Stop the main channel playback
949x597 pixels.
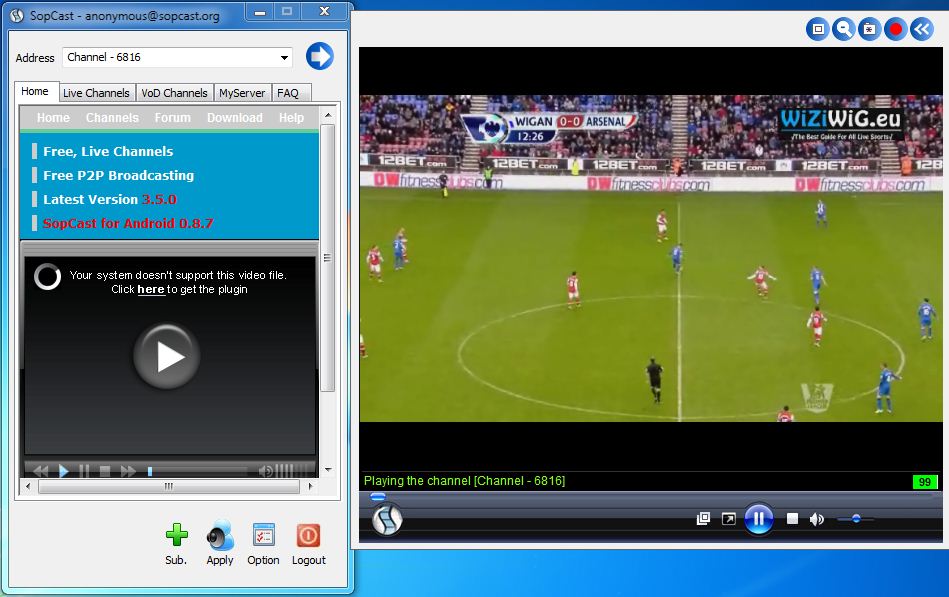pyautogui.click(x=792, y=519)
